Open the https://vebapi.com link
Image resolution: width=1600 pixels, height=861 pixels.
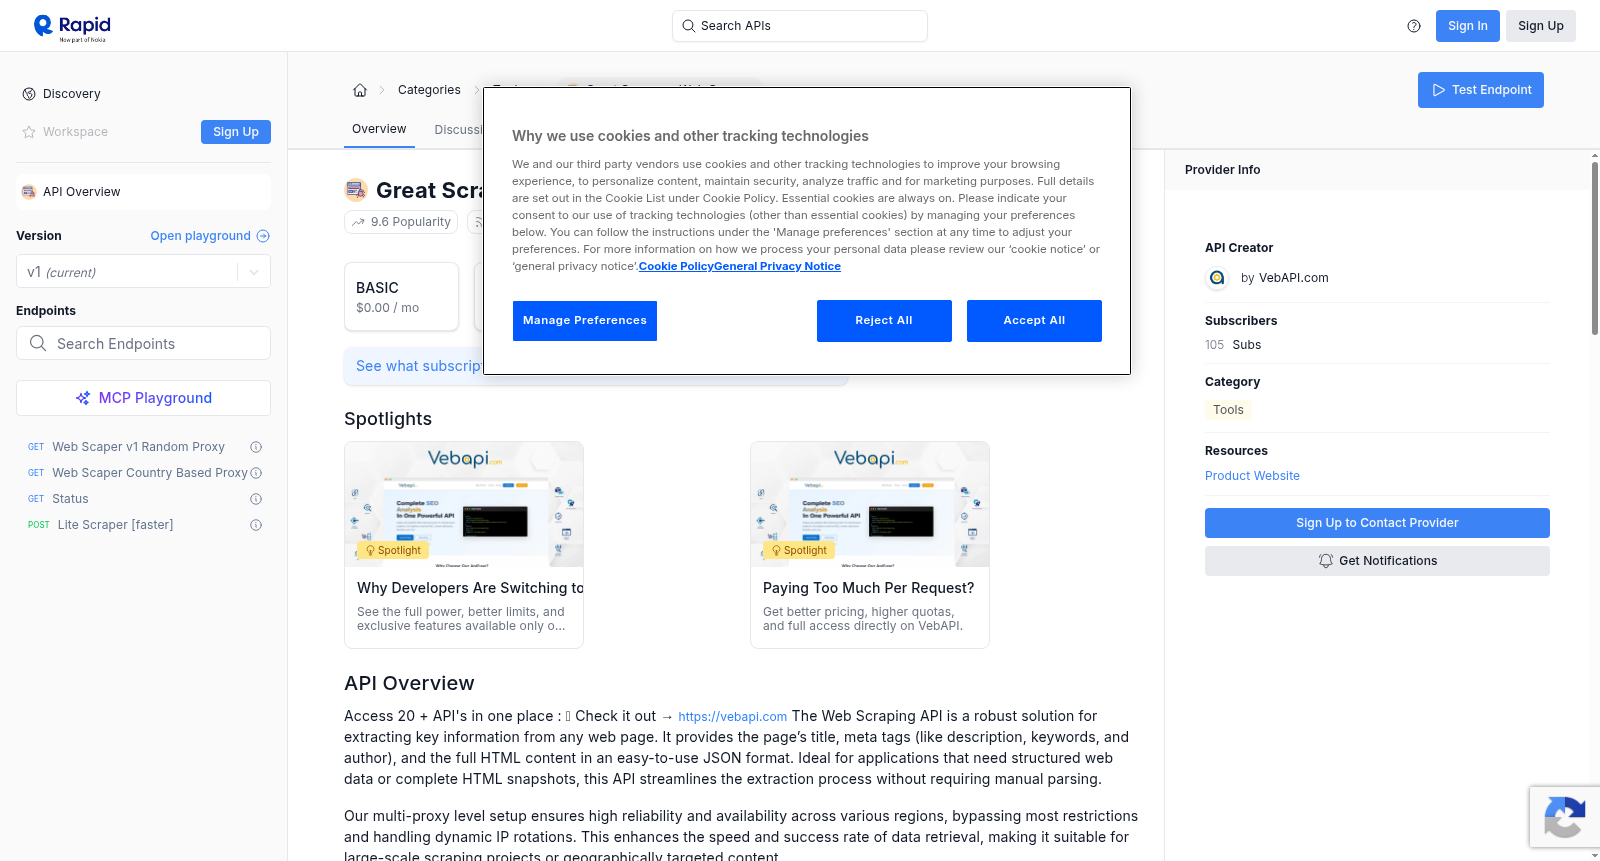733,717
